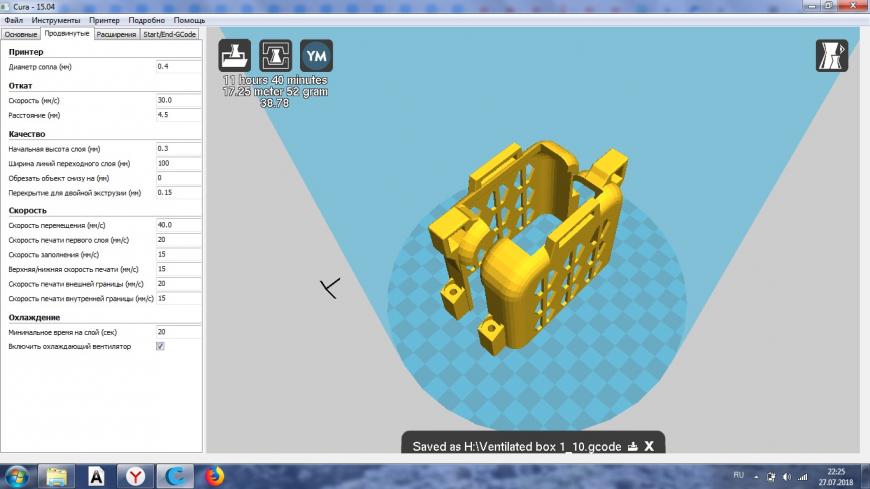The width and height of the screenshot is (870, 489).
Task: Click the Качество section heading
Action: [27, 134]
